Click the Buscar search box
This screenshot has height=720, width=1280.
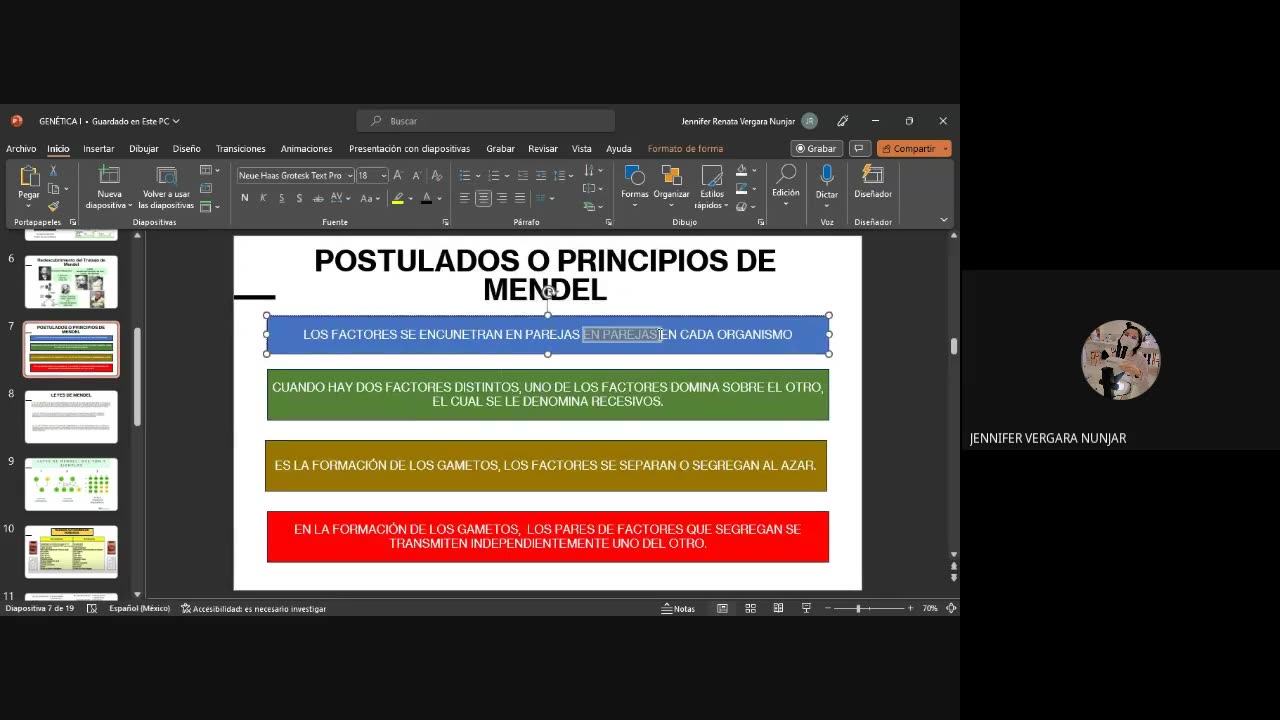(486, 121)
